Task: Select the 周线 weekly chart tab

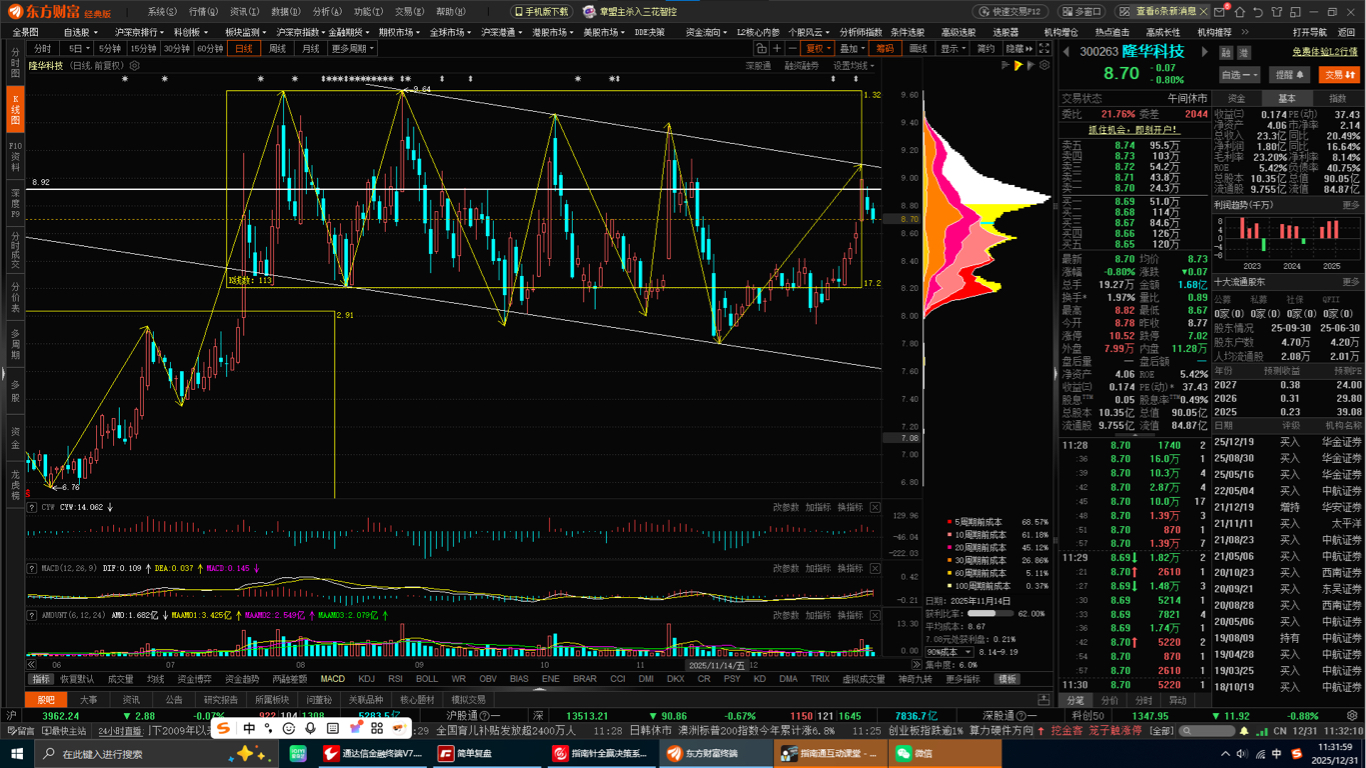Action: [277, 48]
